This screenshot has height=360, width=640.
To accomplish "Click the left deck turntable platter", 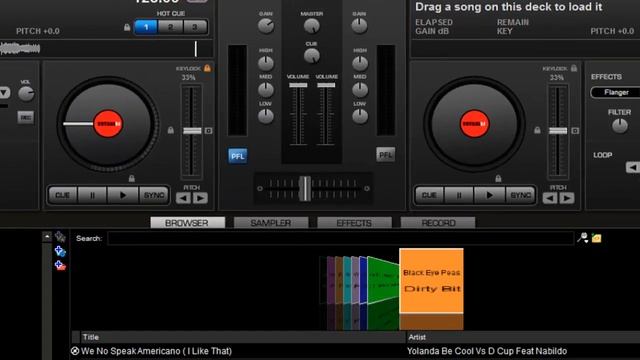I will (x=108, y=124).
